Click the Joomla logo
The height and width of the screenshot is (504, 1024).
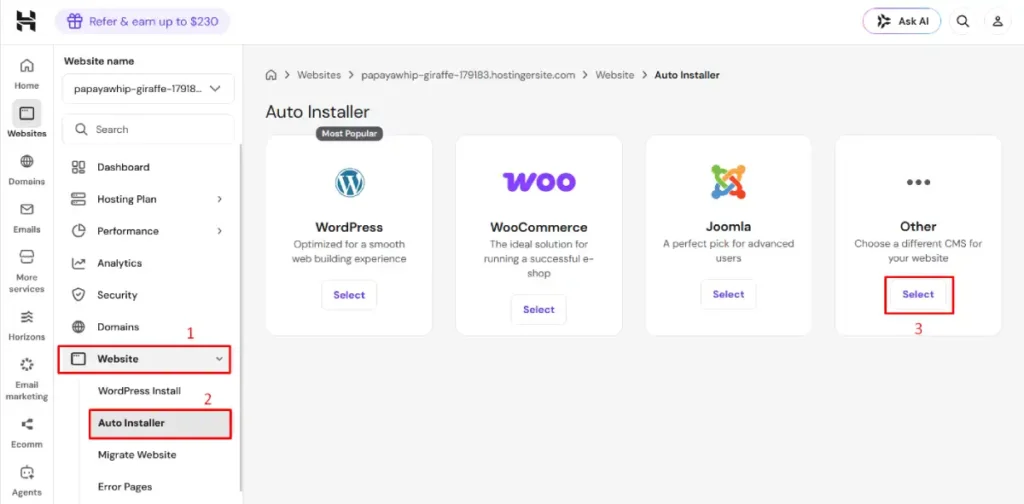click(728, 181)
